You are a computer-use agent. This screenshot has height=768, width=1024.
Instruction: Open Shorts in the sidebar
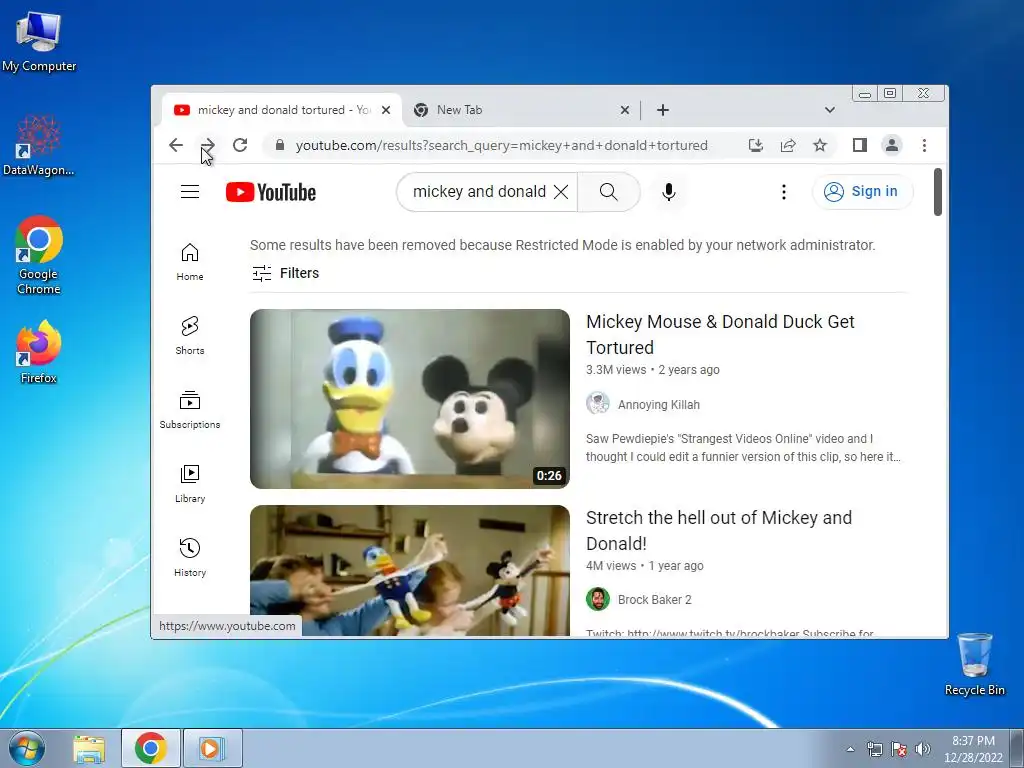(190, 336)
